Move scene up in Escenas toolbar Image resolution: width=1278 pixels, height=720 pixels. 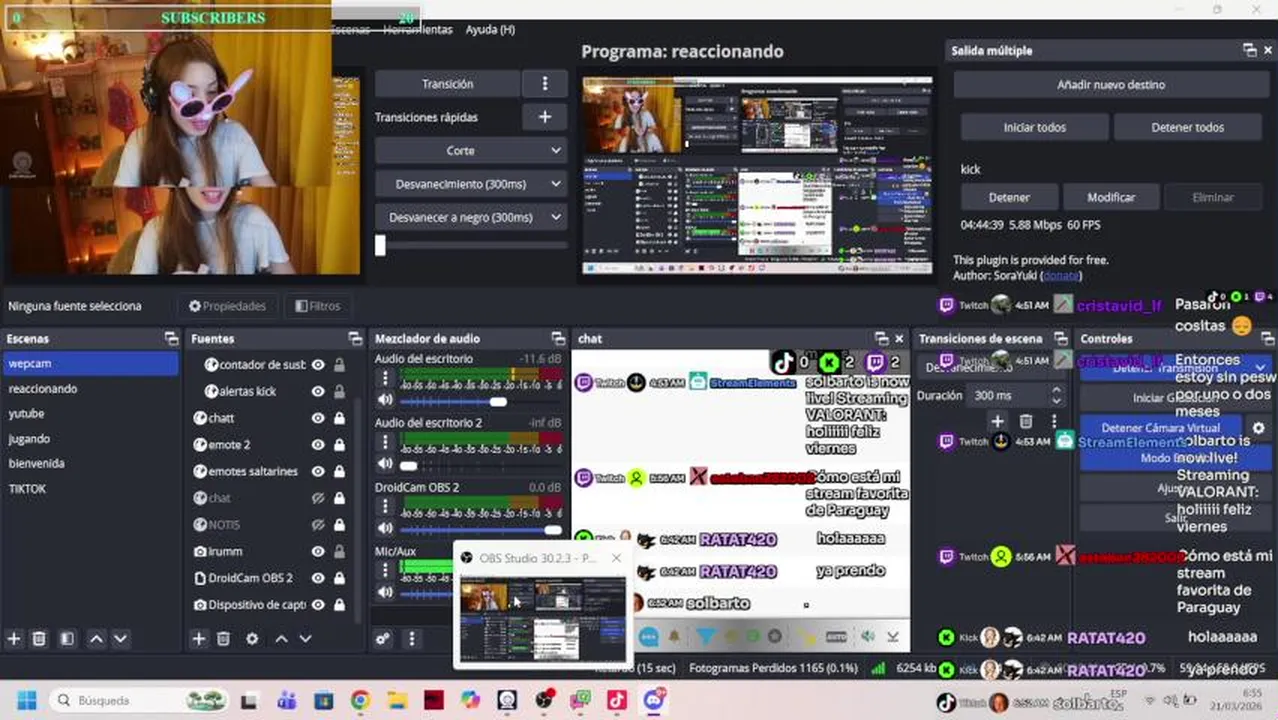pos(96,638)
